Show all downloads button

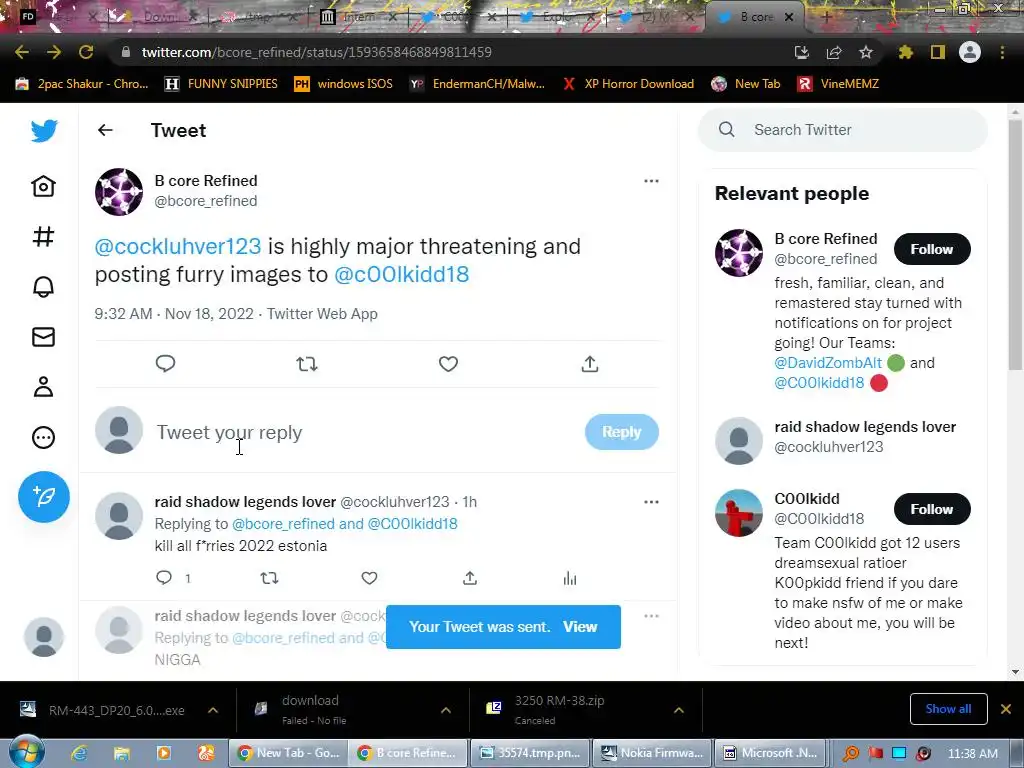click(948, 709)
